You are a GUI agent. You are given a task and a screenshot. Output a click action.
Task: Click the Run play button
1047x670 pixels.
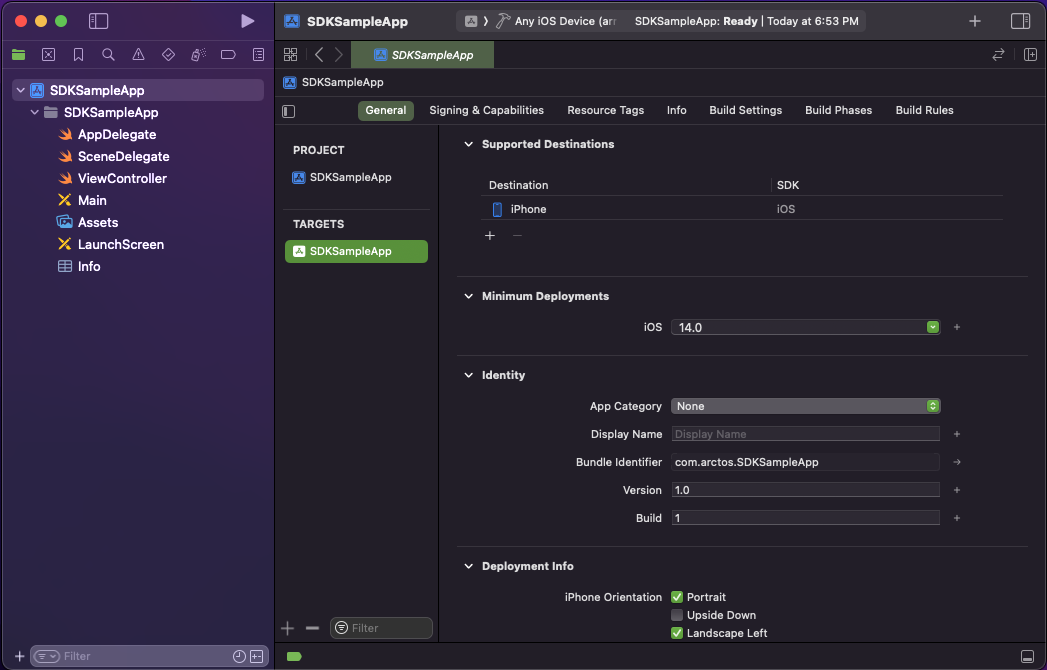pos(248,21)
